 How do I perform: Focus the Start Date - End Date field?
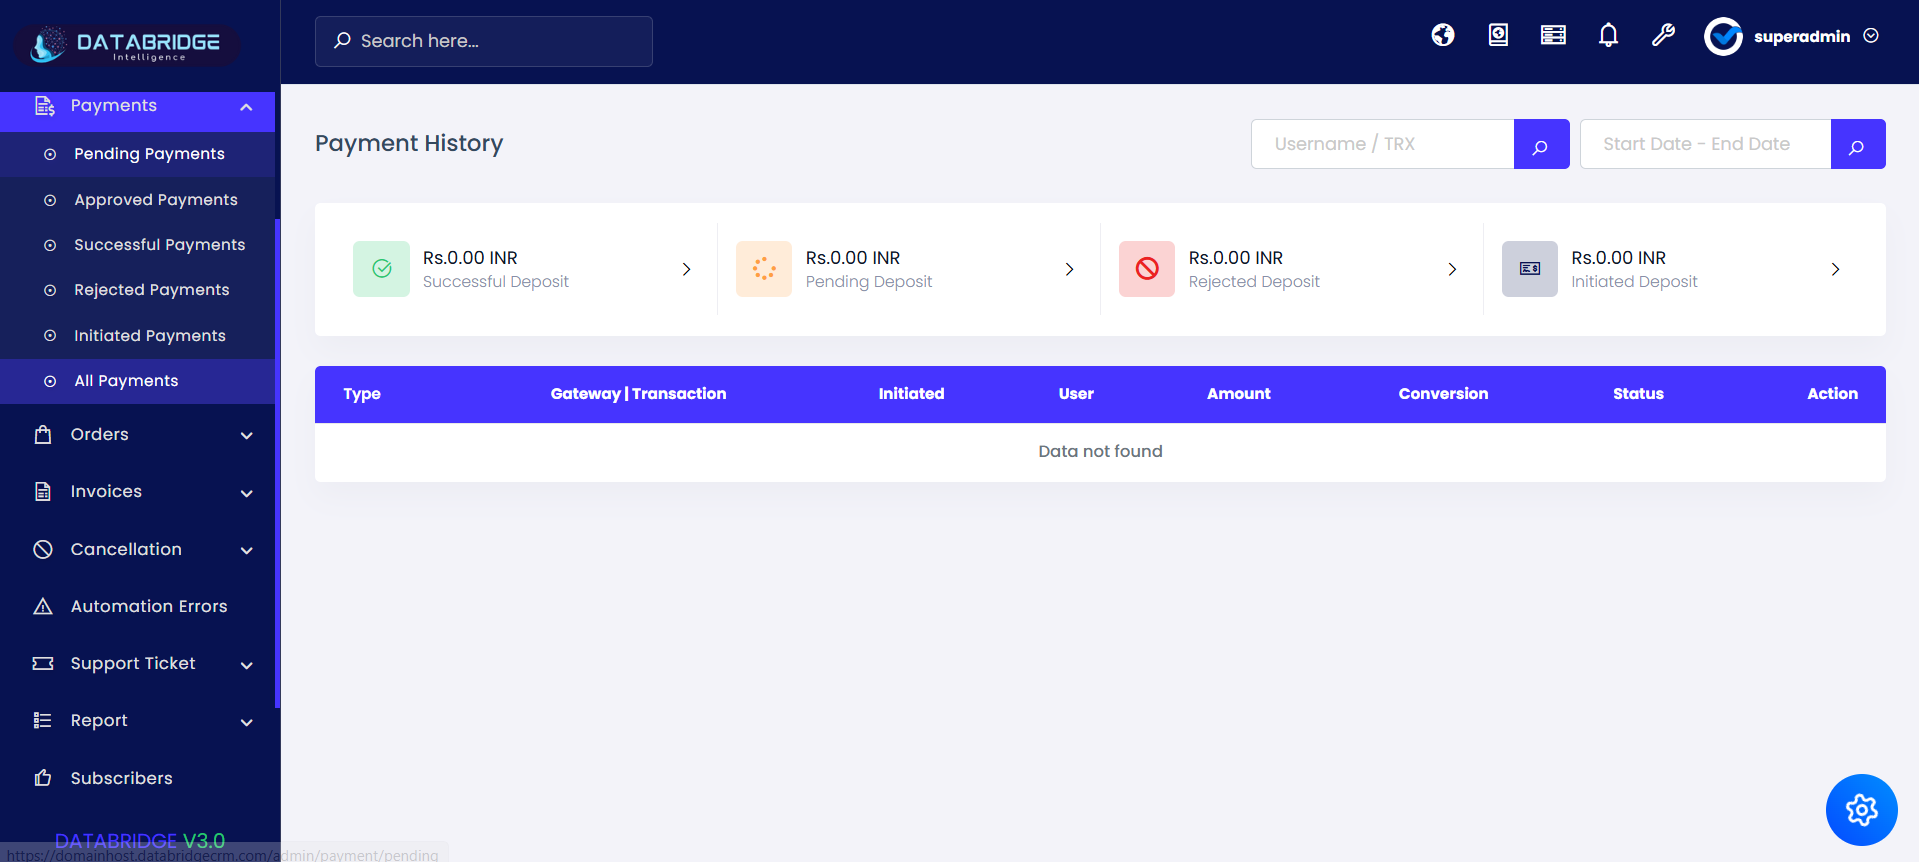1706,144
